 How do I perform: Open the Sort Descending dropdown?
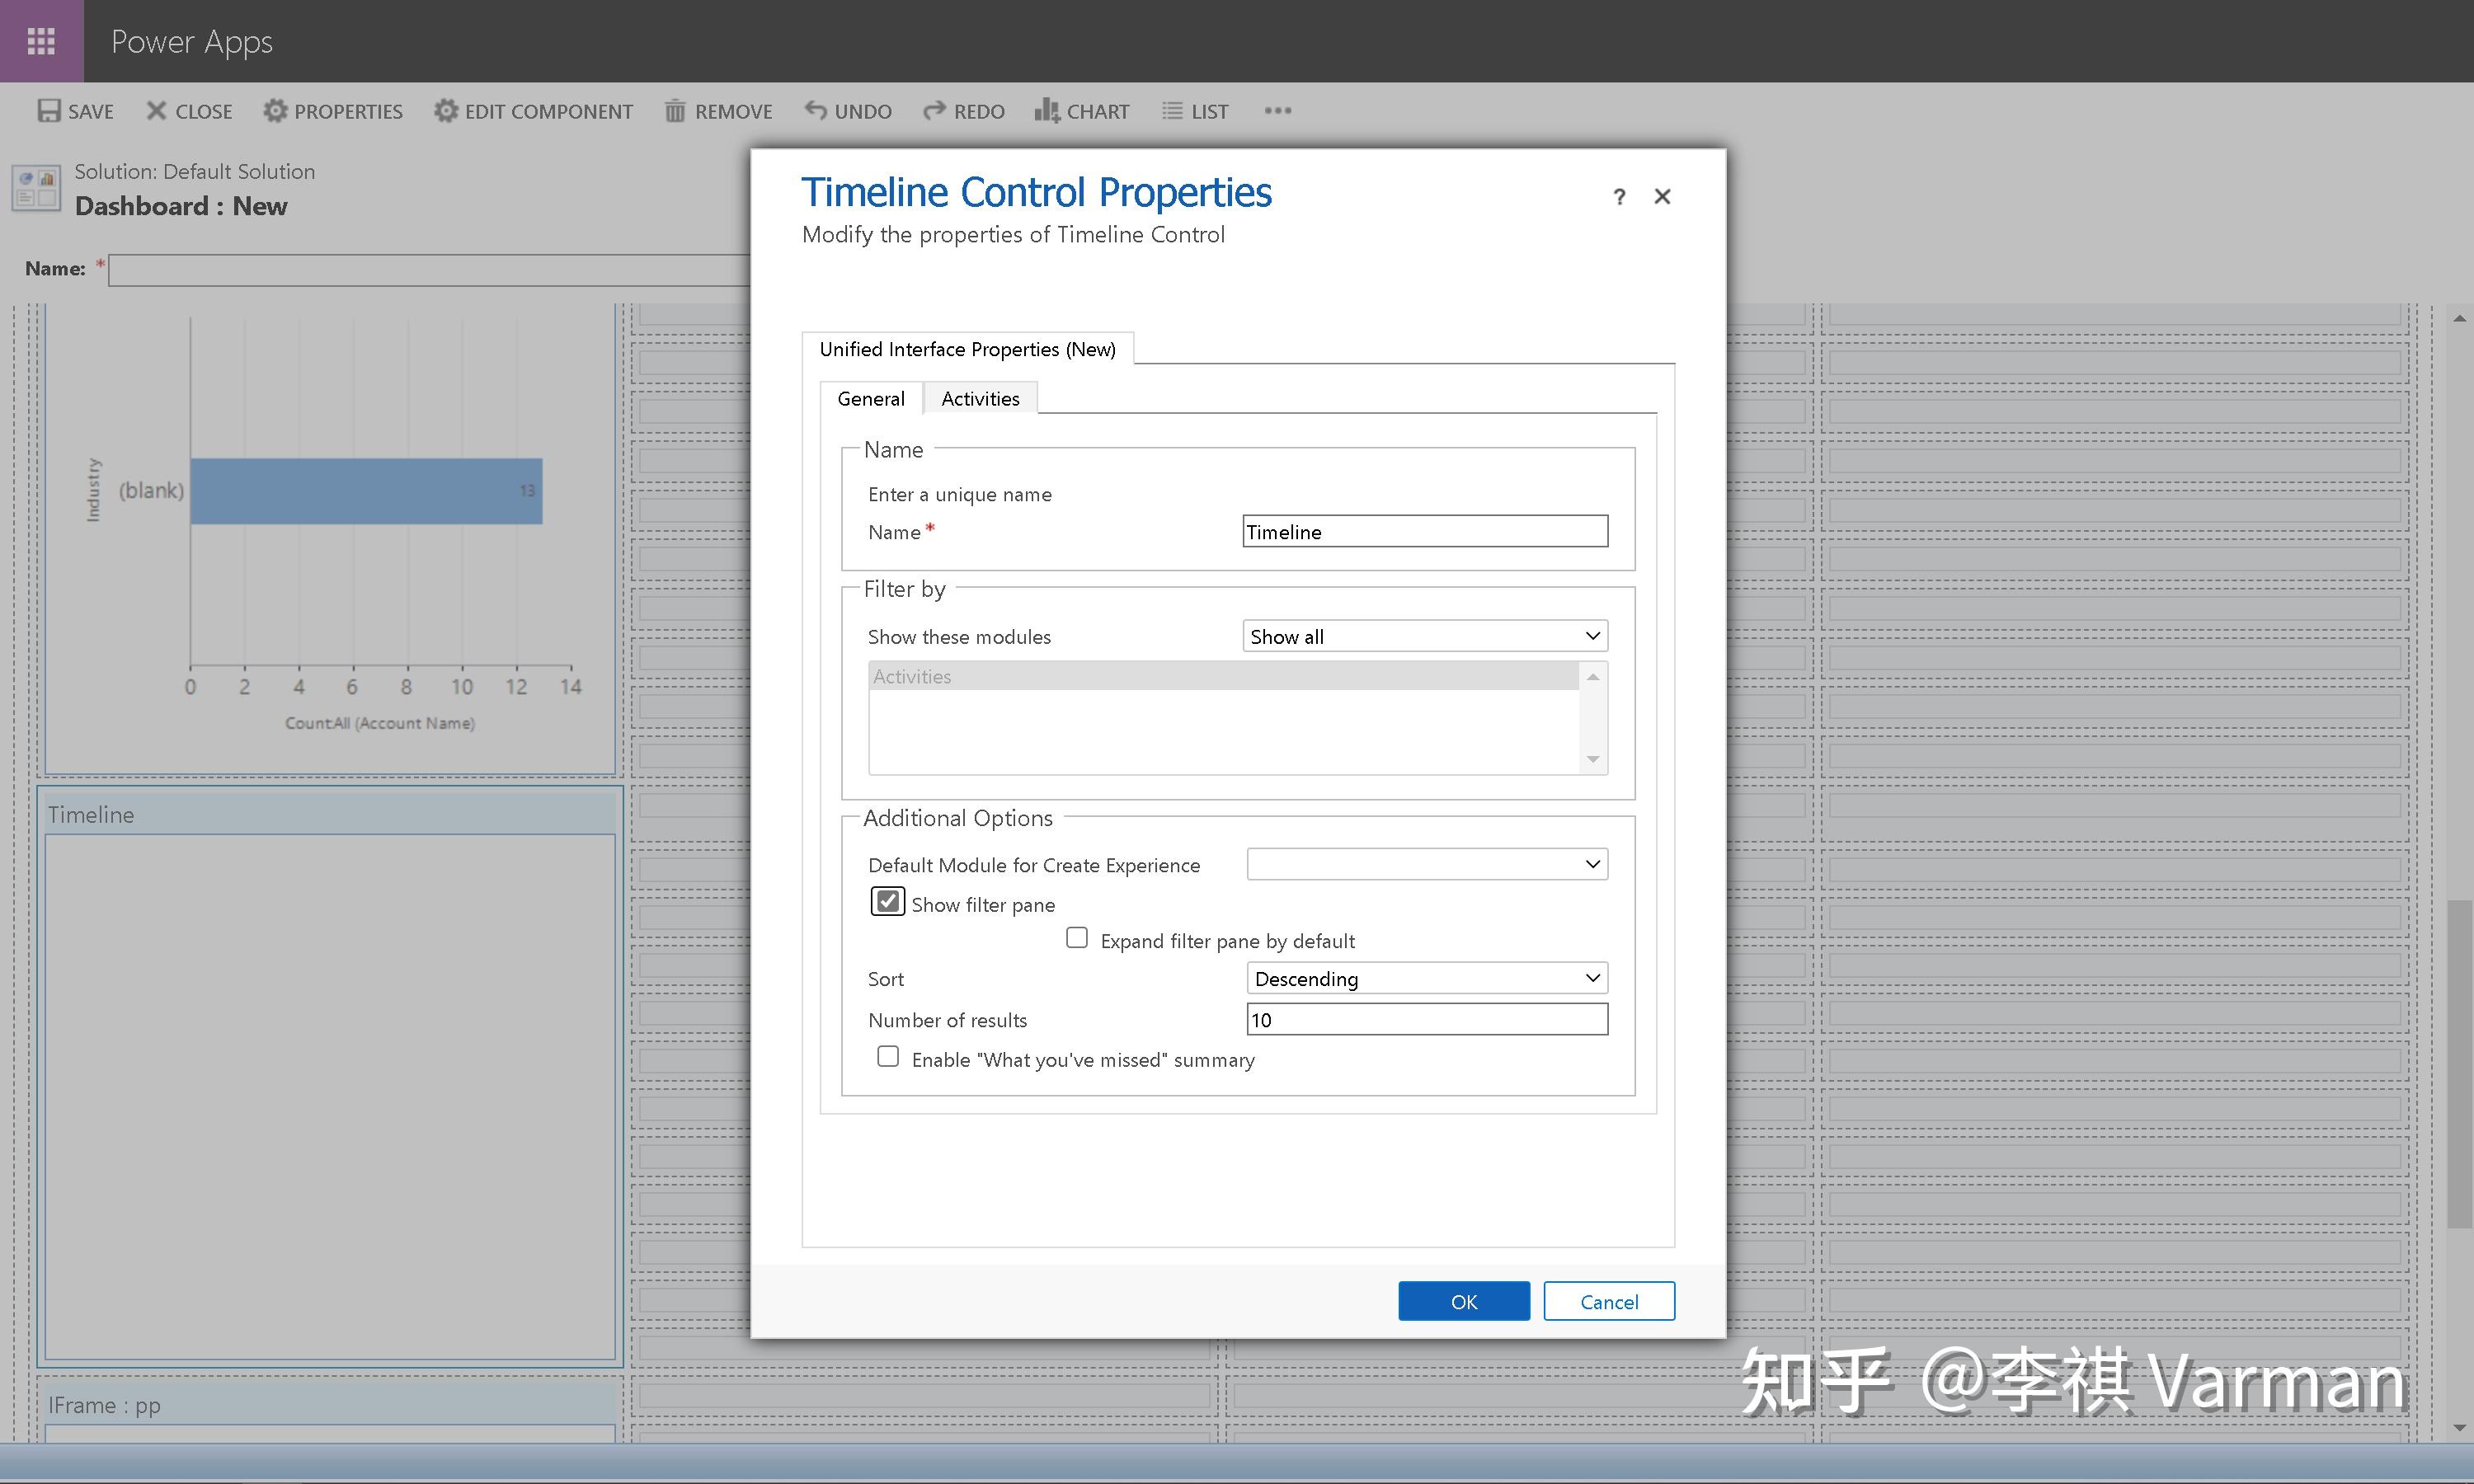coord(1427,978)
